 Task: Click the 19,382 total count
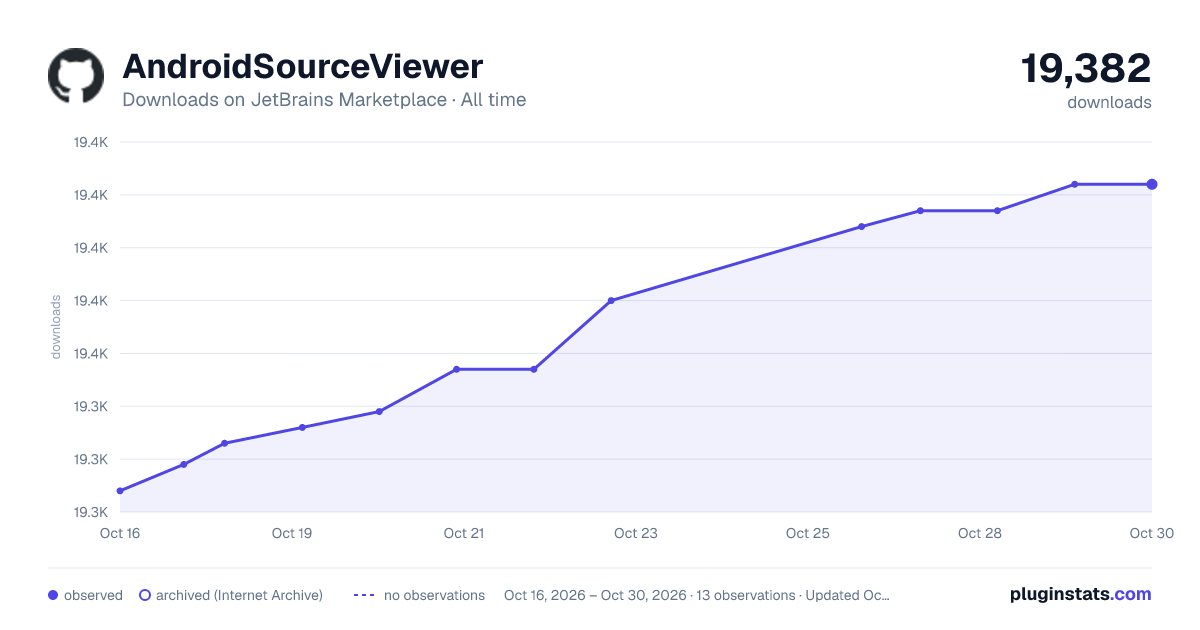[x=1086, y=68]
